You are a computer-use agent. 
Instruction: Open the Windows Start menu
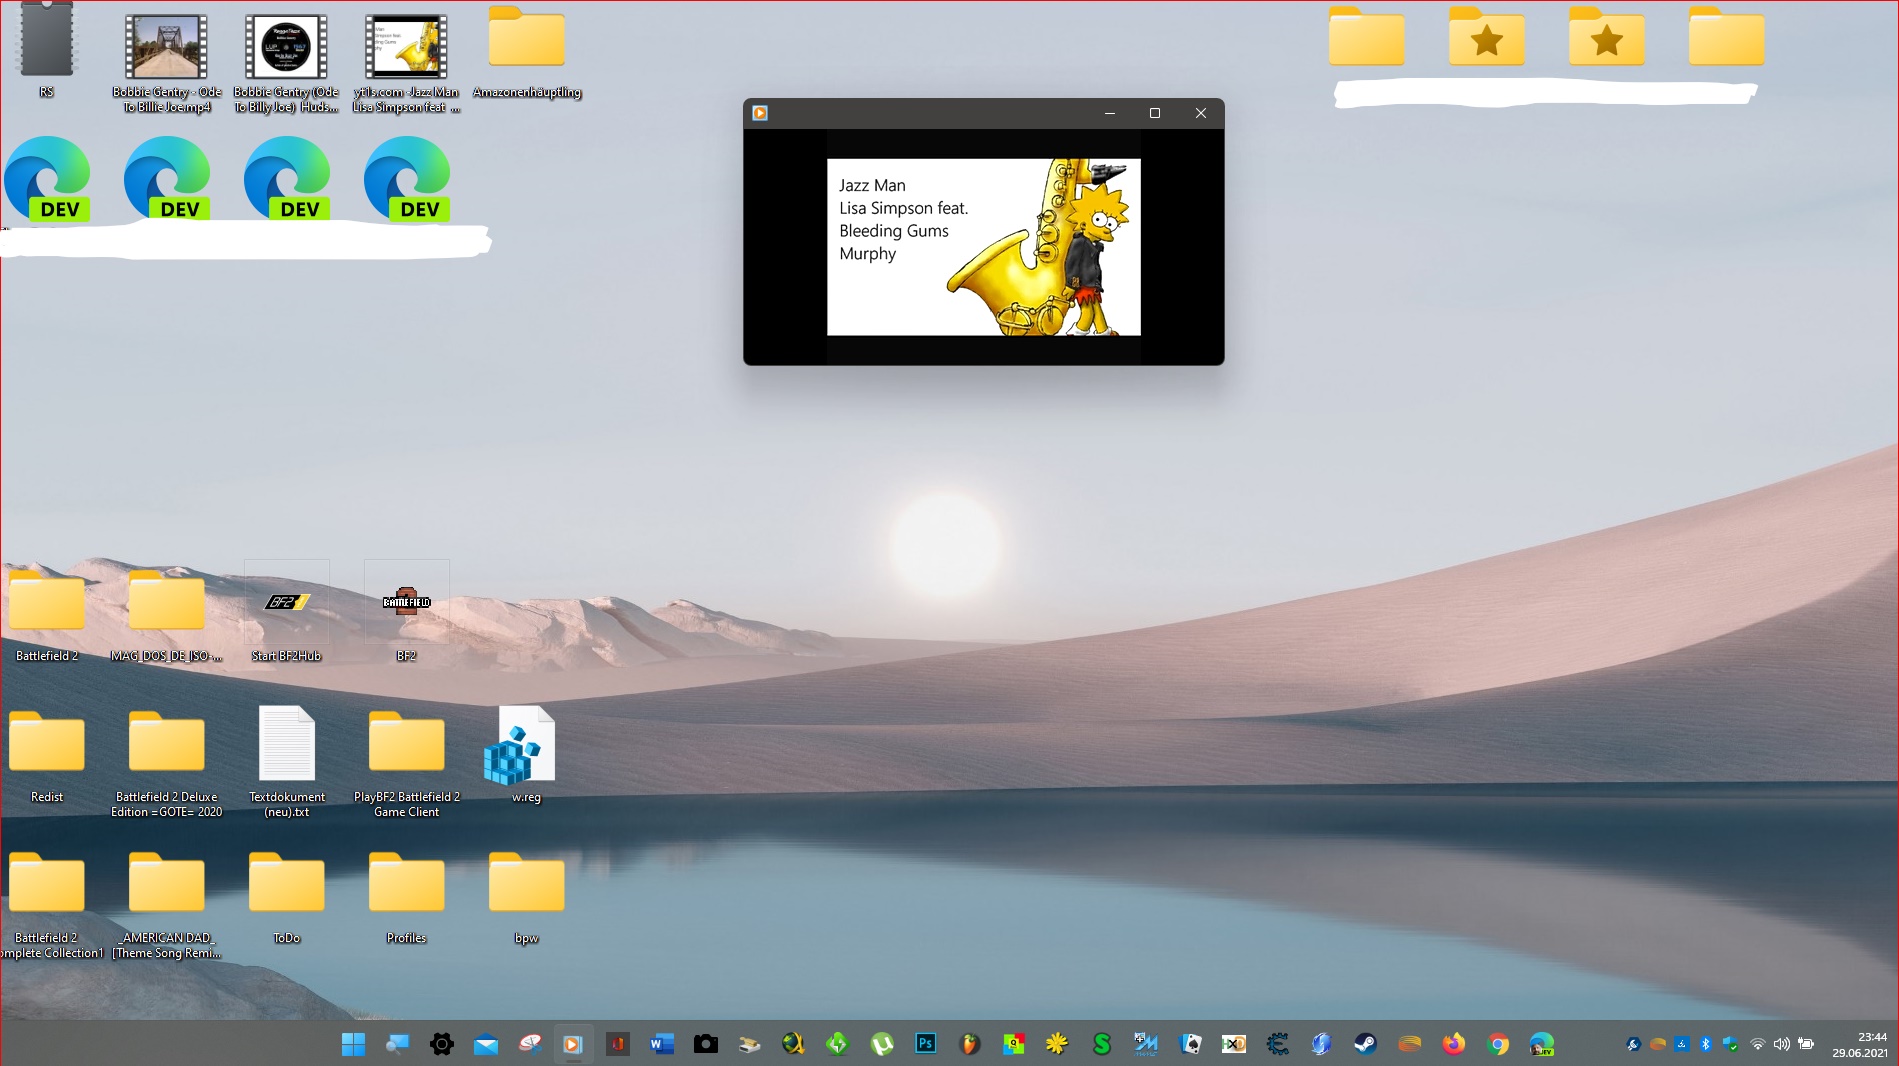click(353, 1044)
